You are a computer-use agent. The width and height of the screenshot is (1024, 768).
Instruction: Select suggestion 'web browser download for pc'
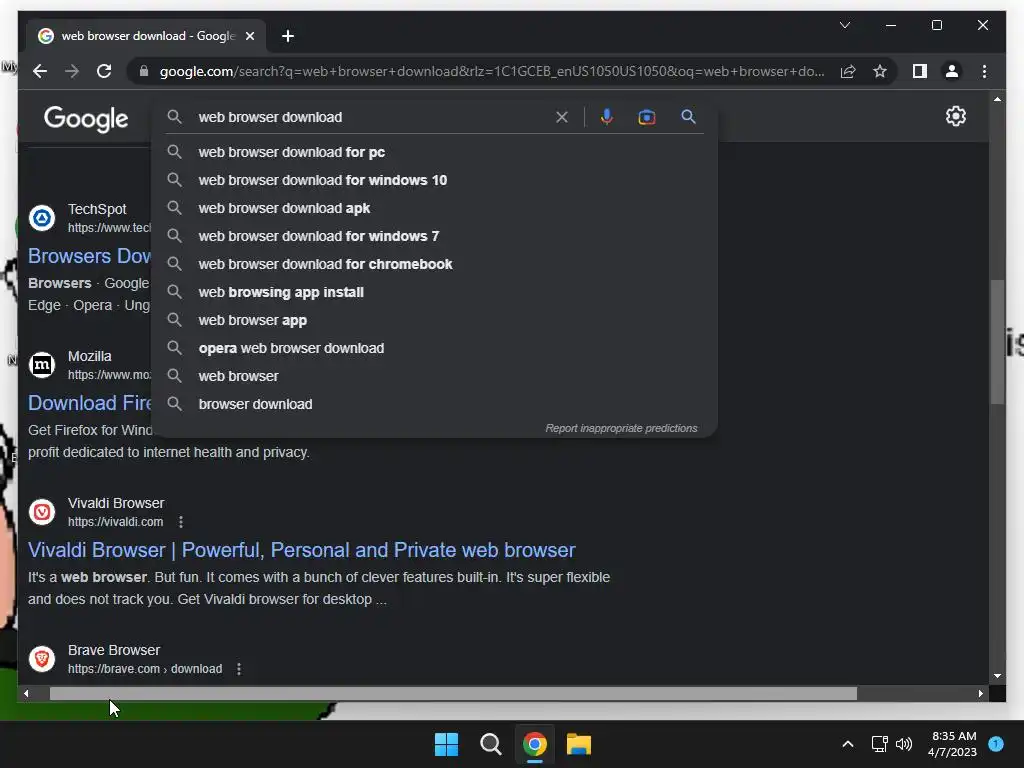pos(434,152)
